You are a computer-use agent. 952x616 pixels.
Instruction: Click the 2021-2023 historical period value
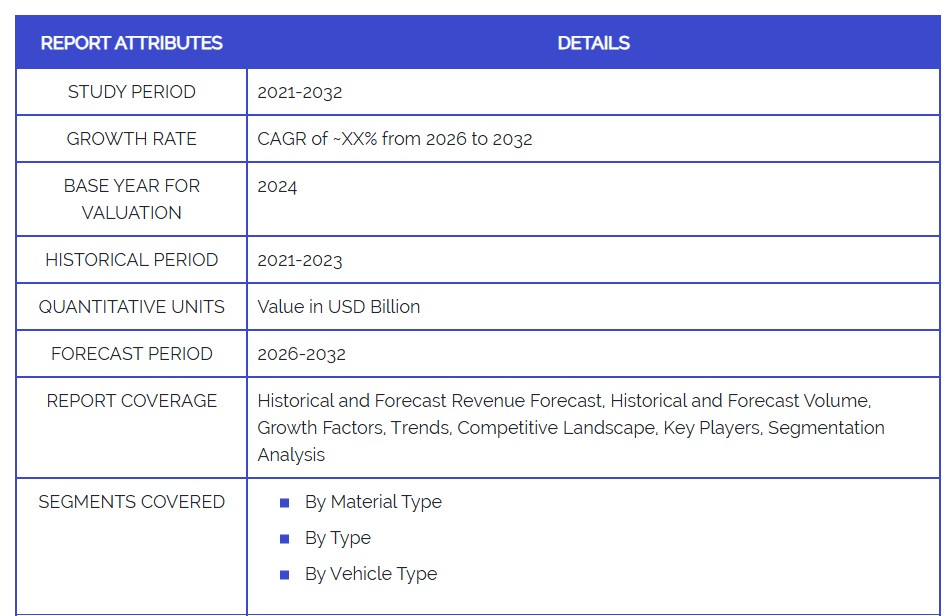[299, 260]
